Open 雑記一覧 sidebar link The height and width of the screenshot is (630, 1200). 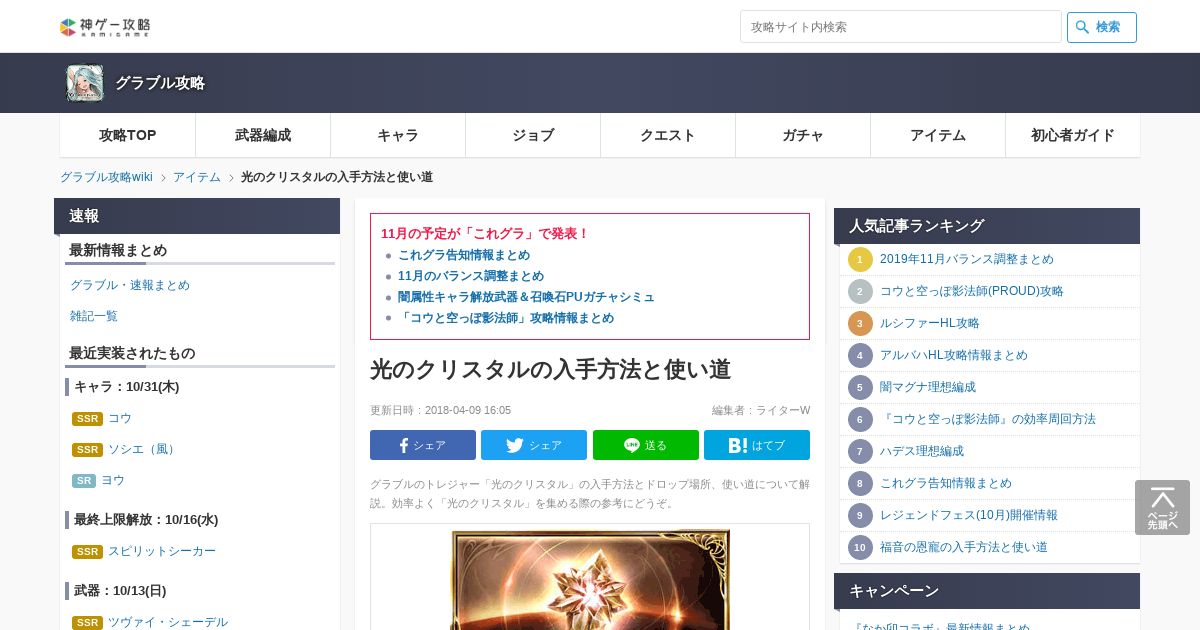[94, 316]
